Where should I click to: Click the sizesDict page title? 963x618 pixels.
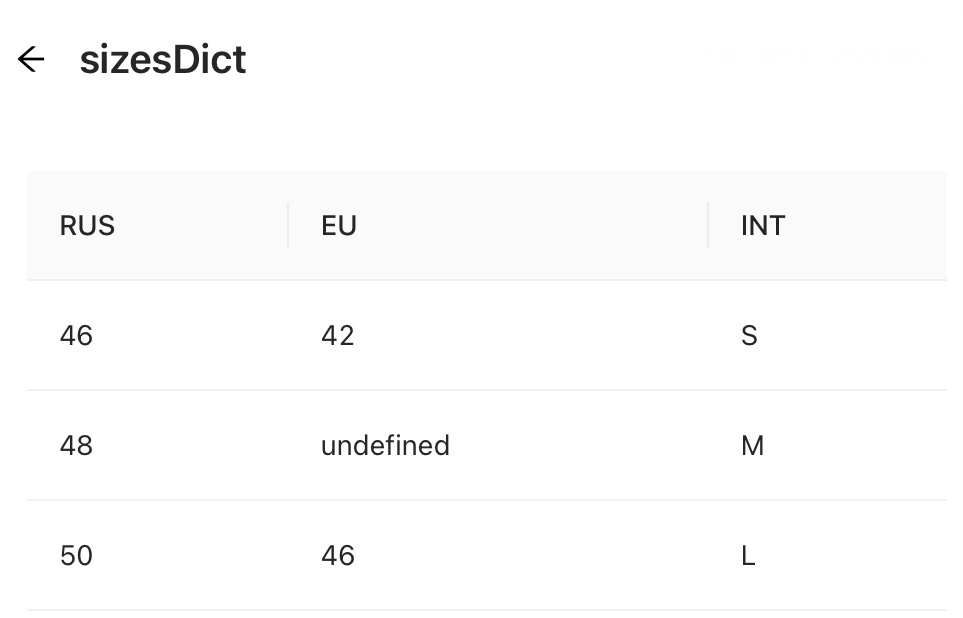click(163, 60)
